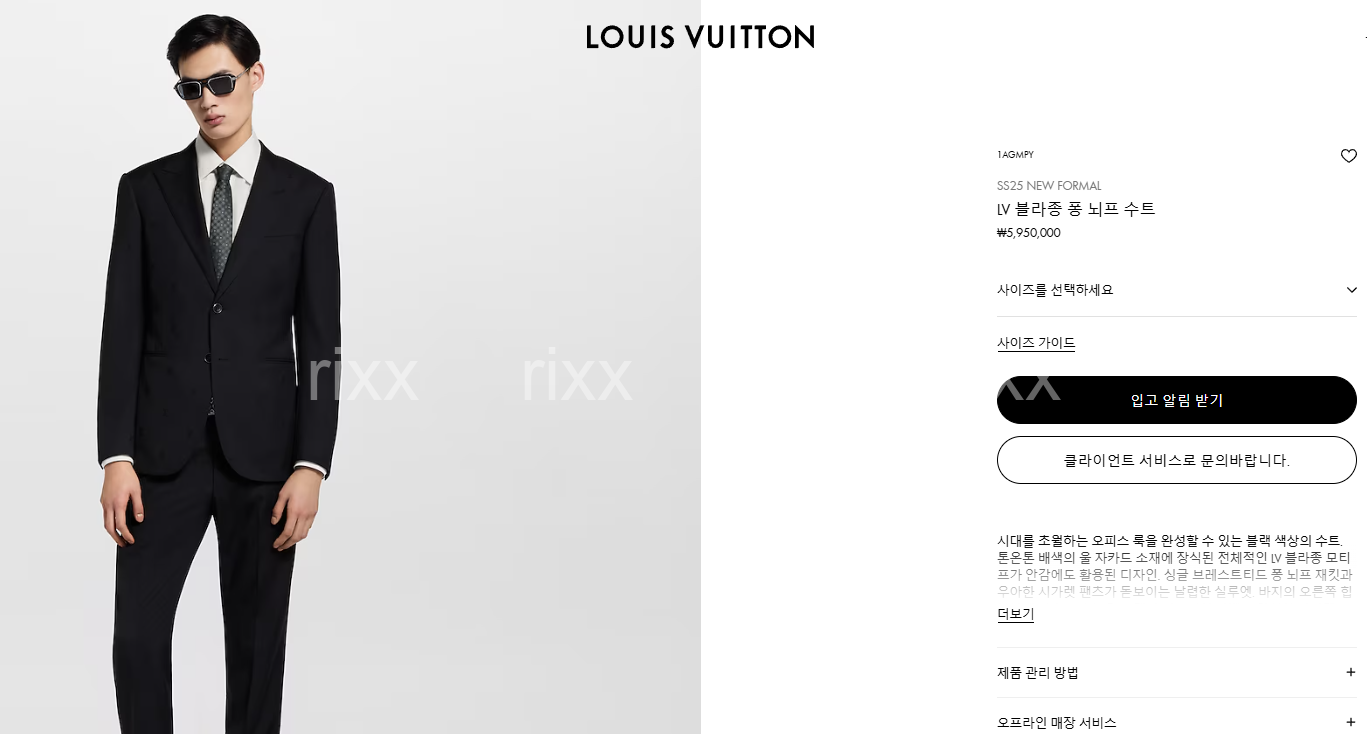Click the plus icon beside 오프라인 매장 서비스
Screen dimensions: 1367x734
(x=1351, y=722)
